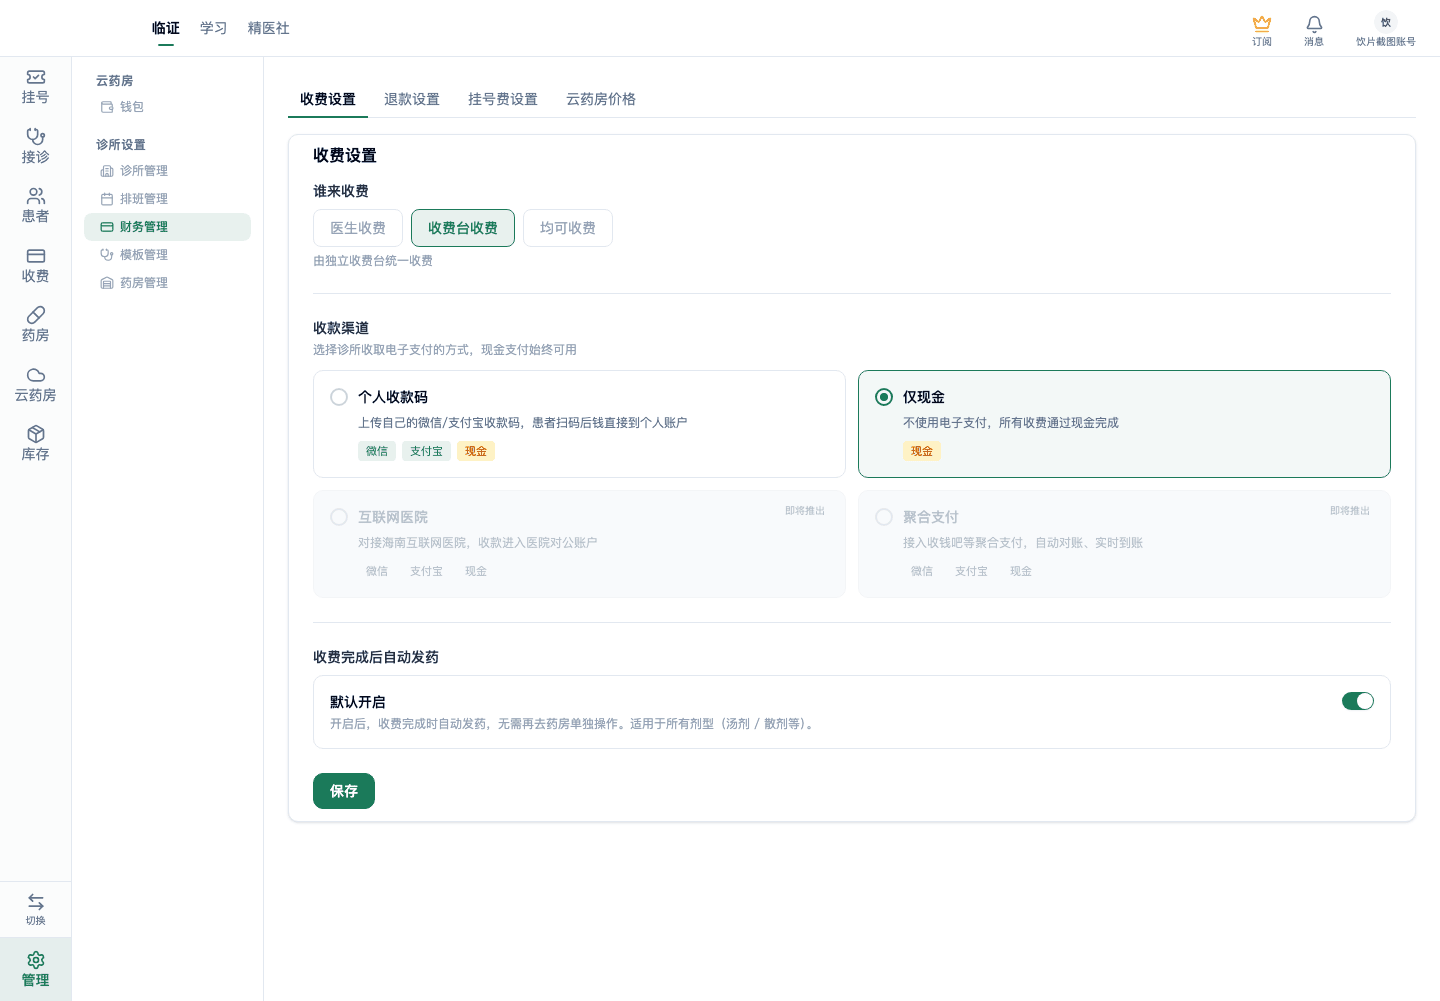
Task: Toggle the 默认开启 auto-dispense switch
Action: click(x=1358, y=701)
